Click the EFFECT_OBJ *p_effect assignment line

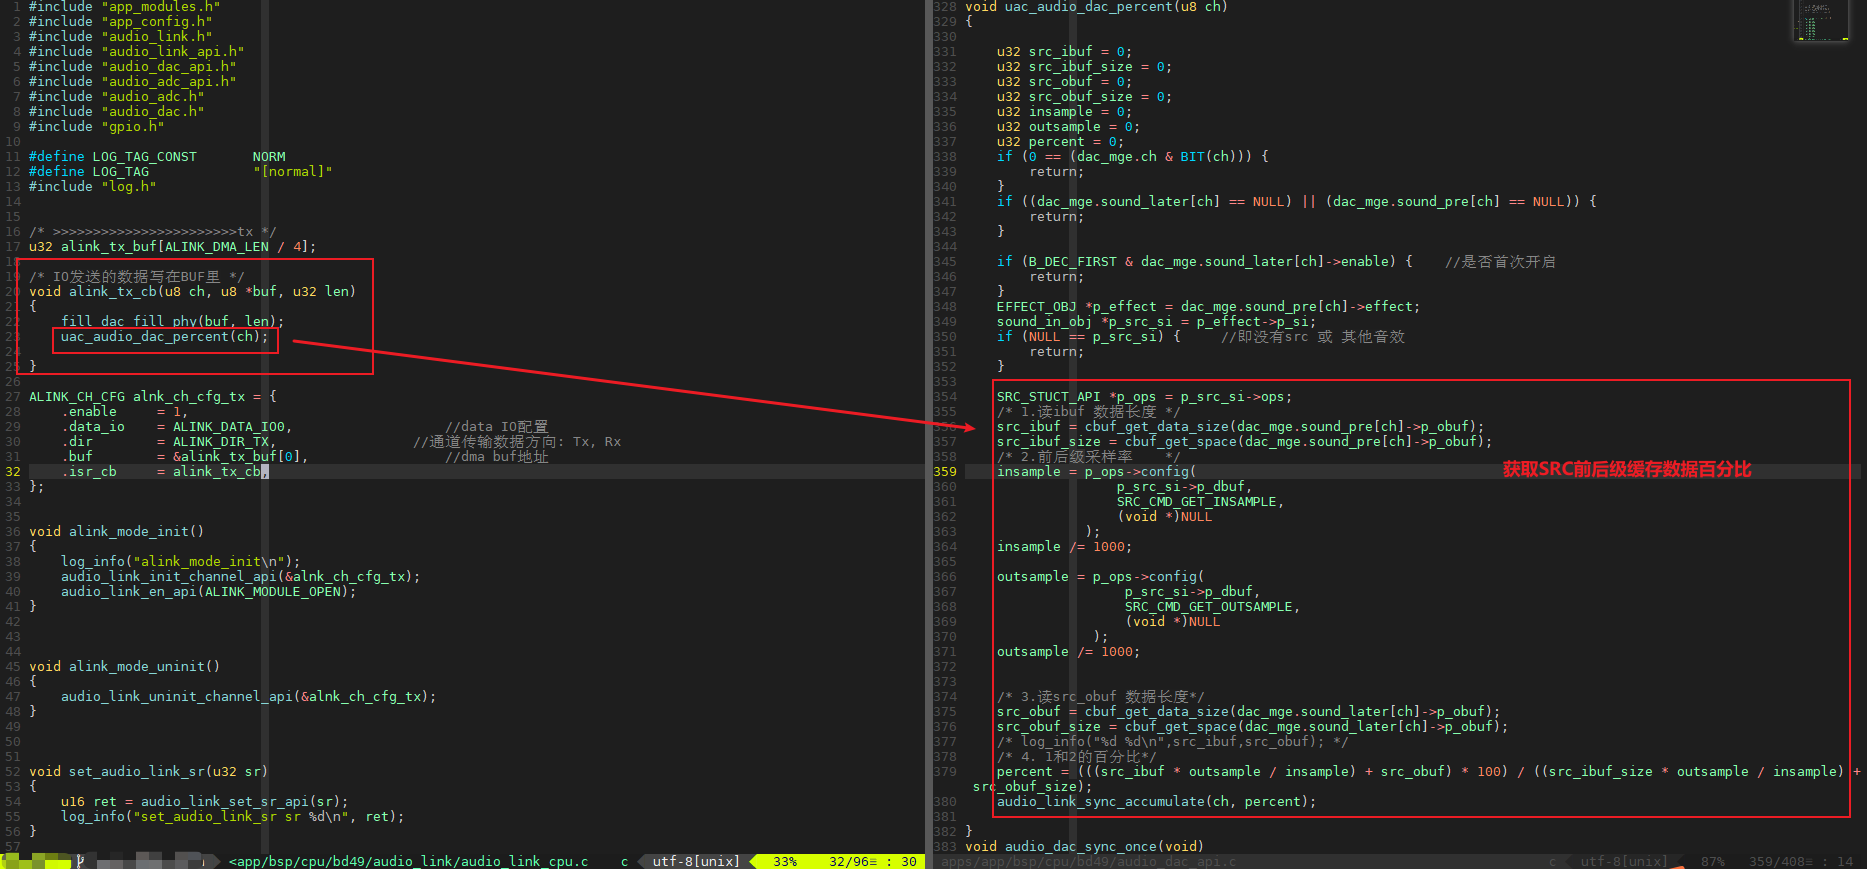[1209, 306]
